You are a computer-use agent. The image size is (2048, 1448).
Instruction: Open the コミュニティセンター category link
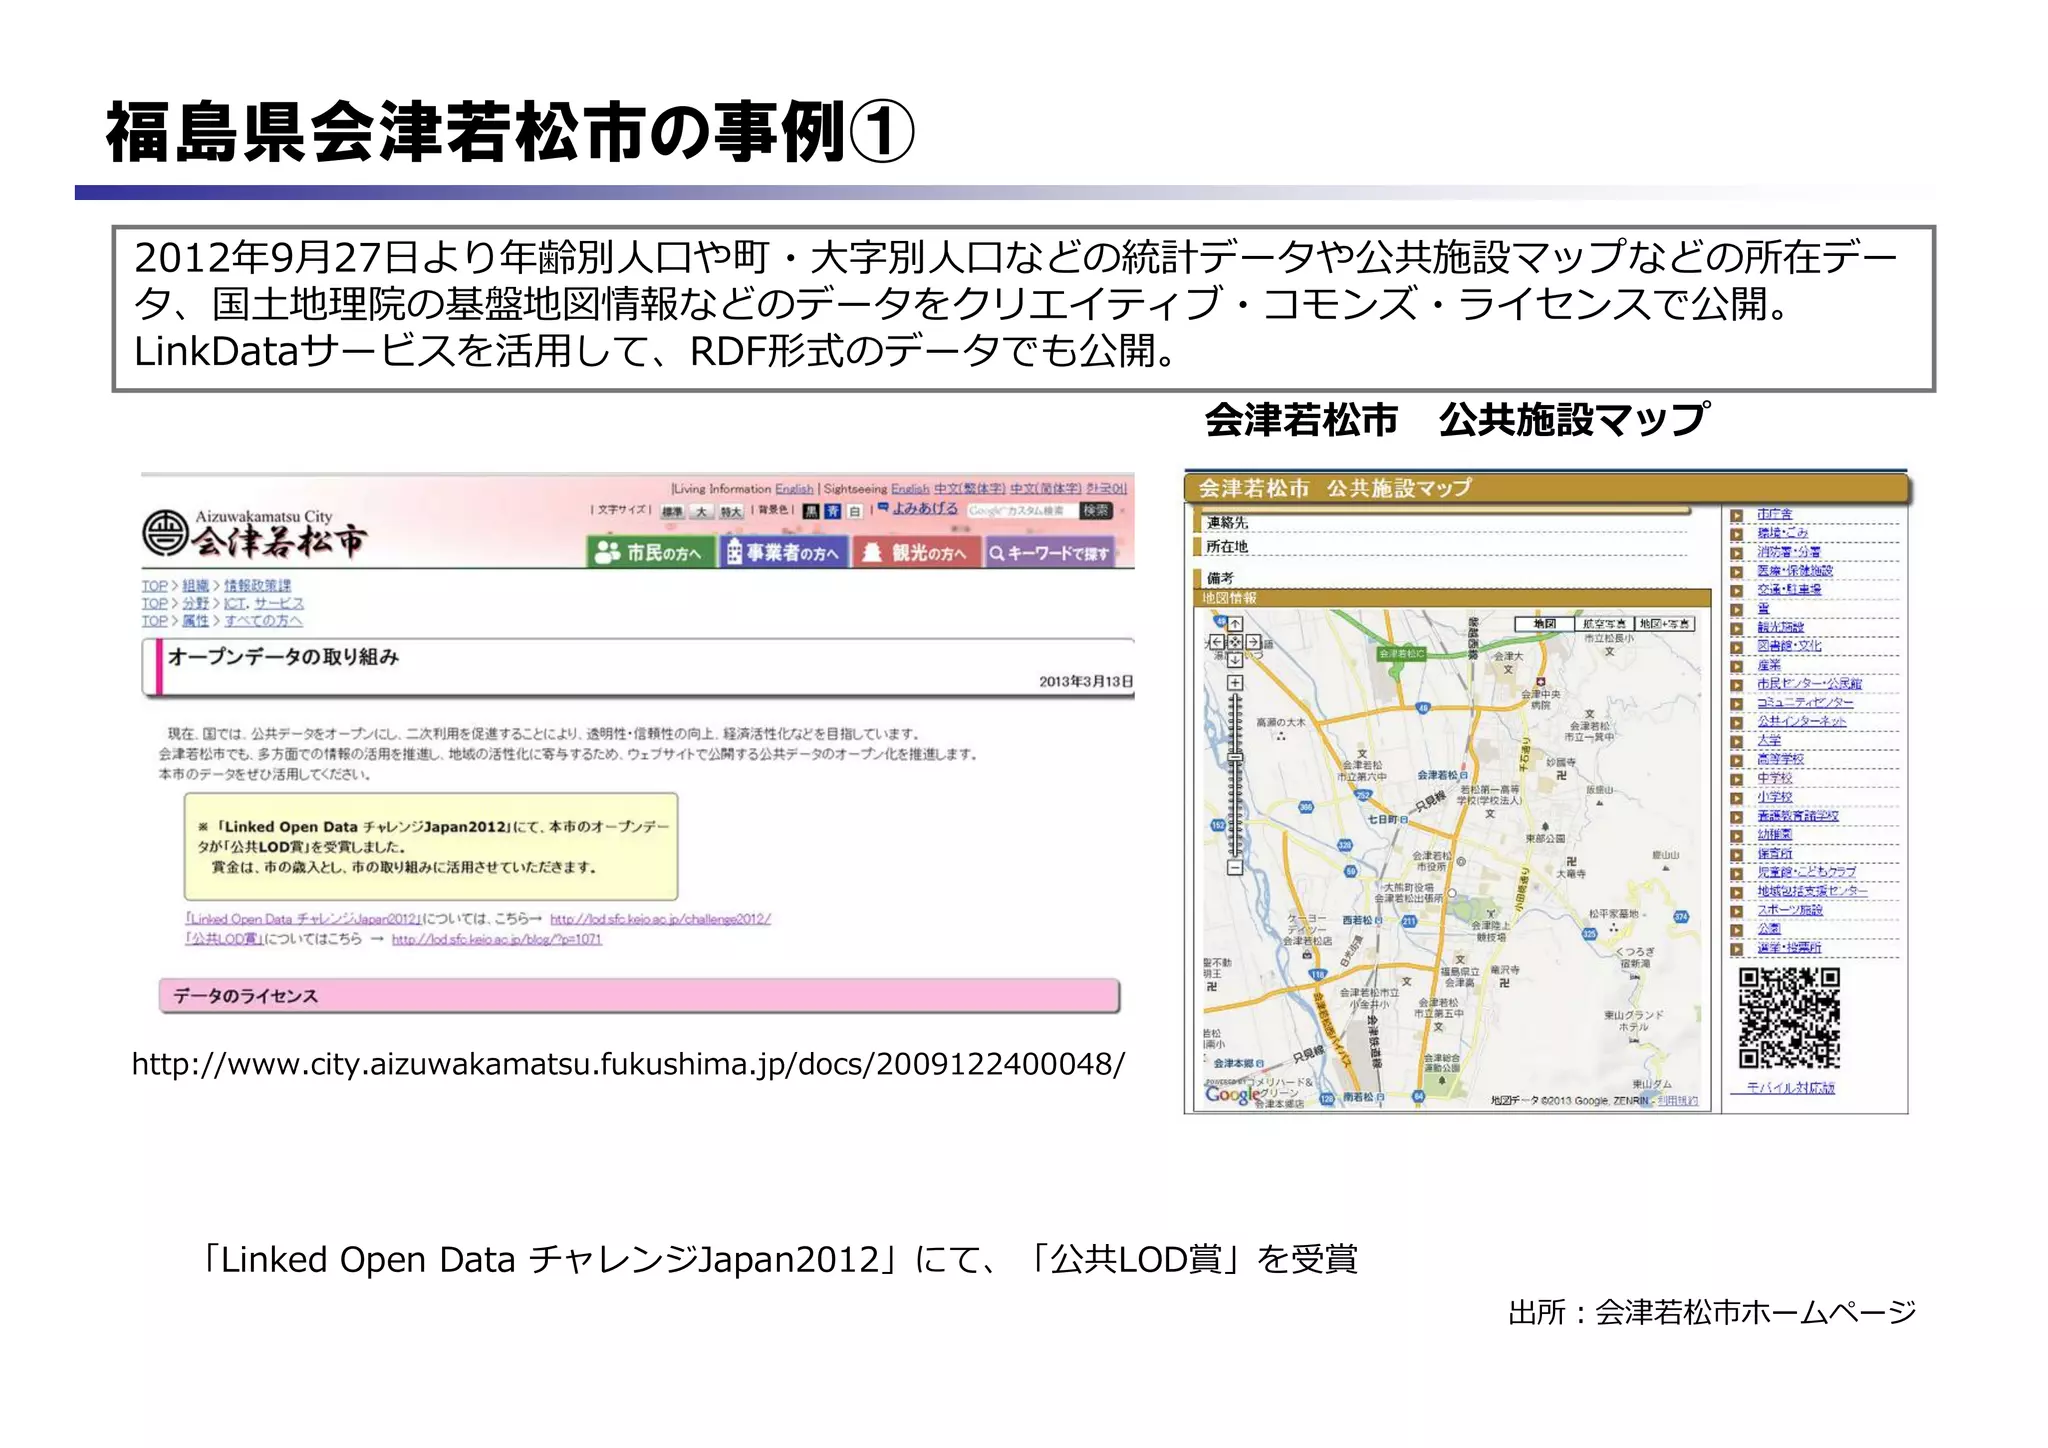pos(1805,703)
